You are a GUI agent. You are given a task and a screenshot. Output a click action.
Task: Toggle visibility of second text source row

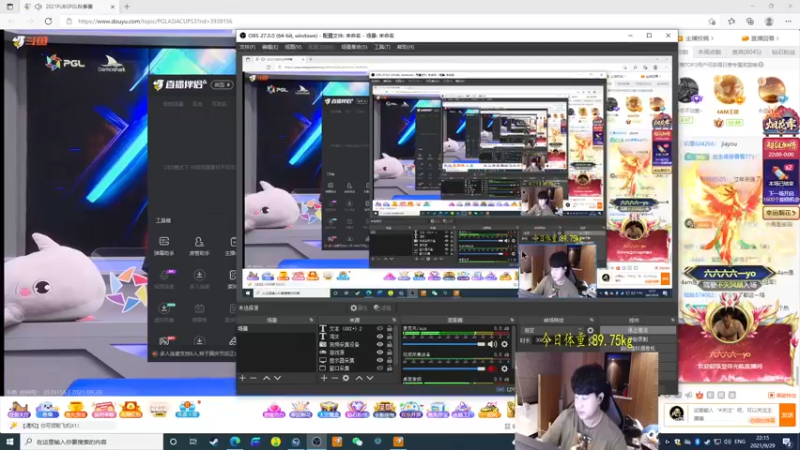click(x=380, y=337)
